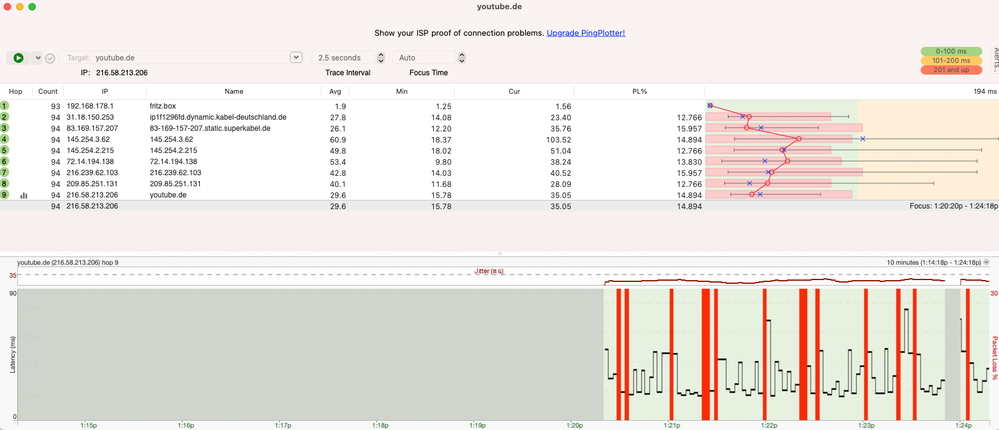999x430 pixels.
Task: Click the Trace Interval box showing 2.5 seconds
Action: pos(343,57)
